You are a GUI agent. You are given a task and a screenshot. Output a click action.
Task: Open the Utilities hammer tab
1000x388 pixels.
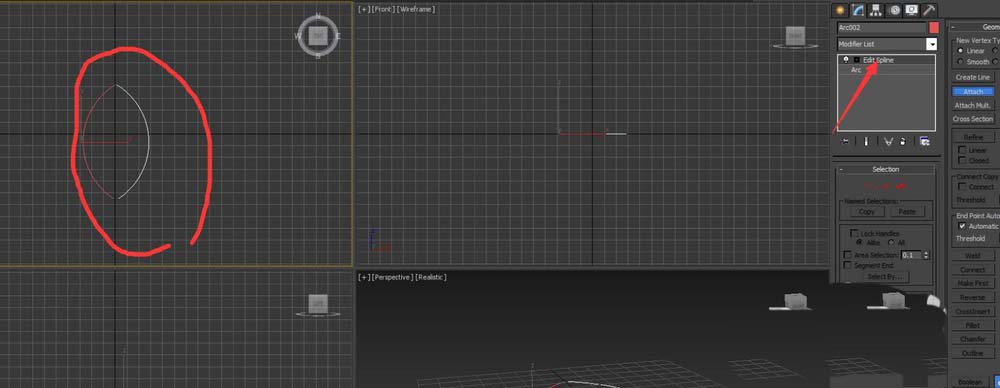pos(929,10)
